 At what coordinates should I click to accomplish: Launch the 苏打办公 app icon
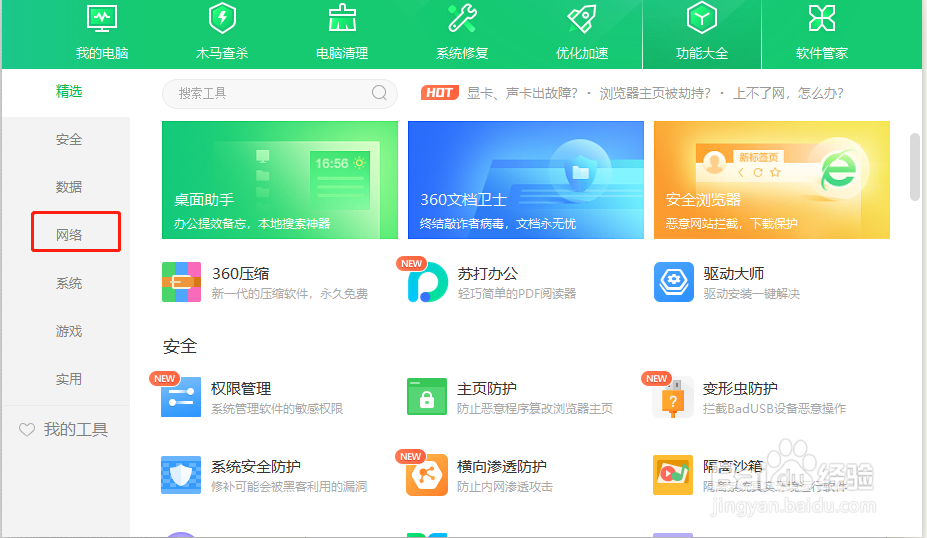(427, 282)
